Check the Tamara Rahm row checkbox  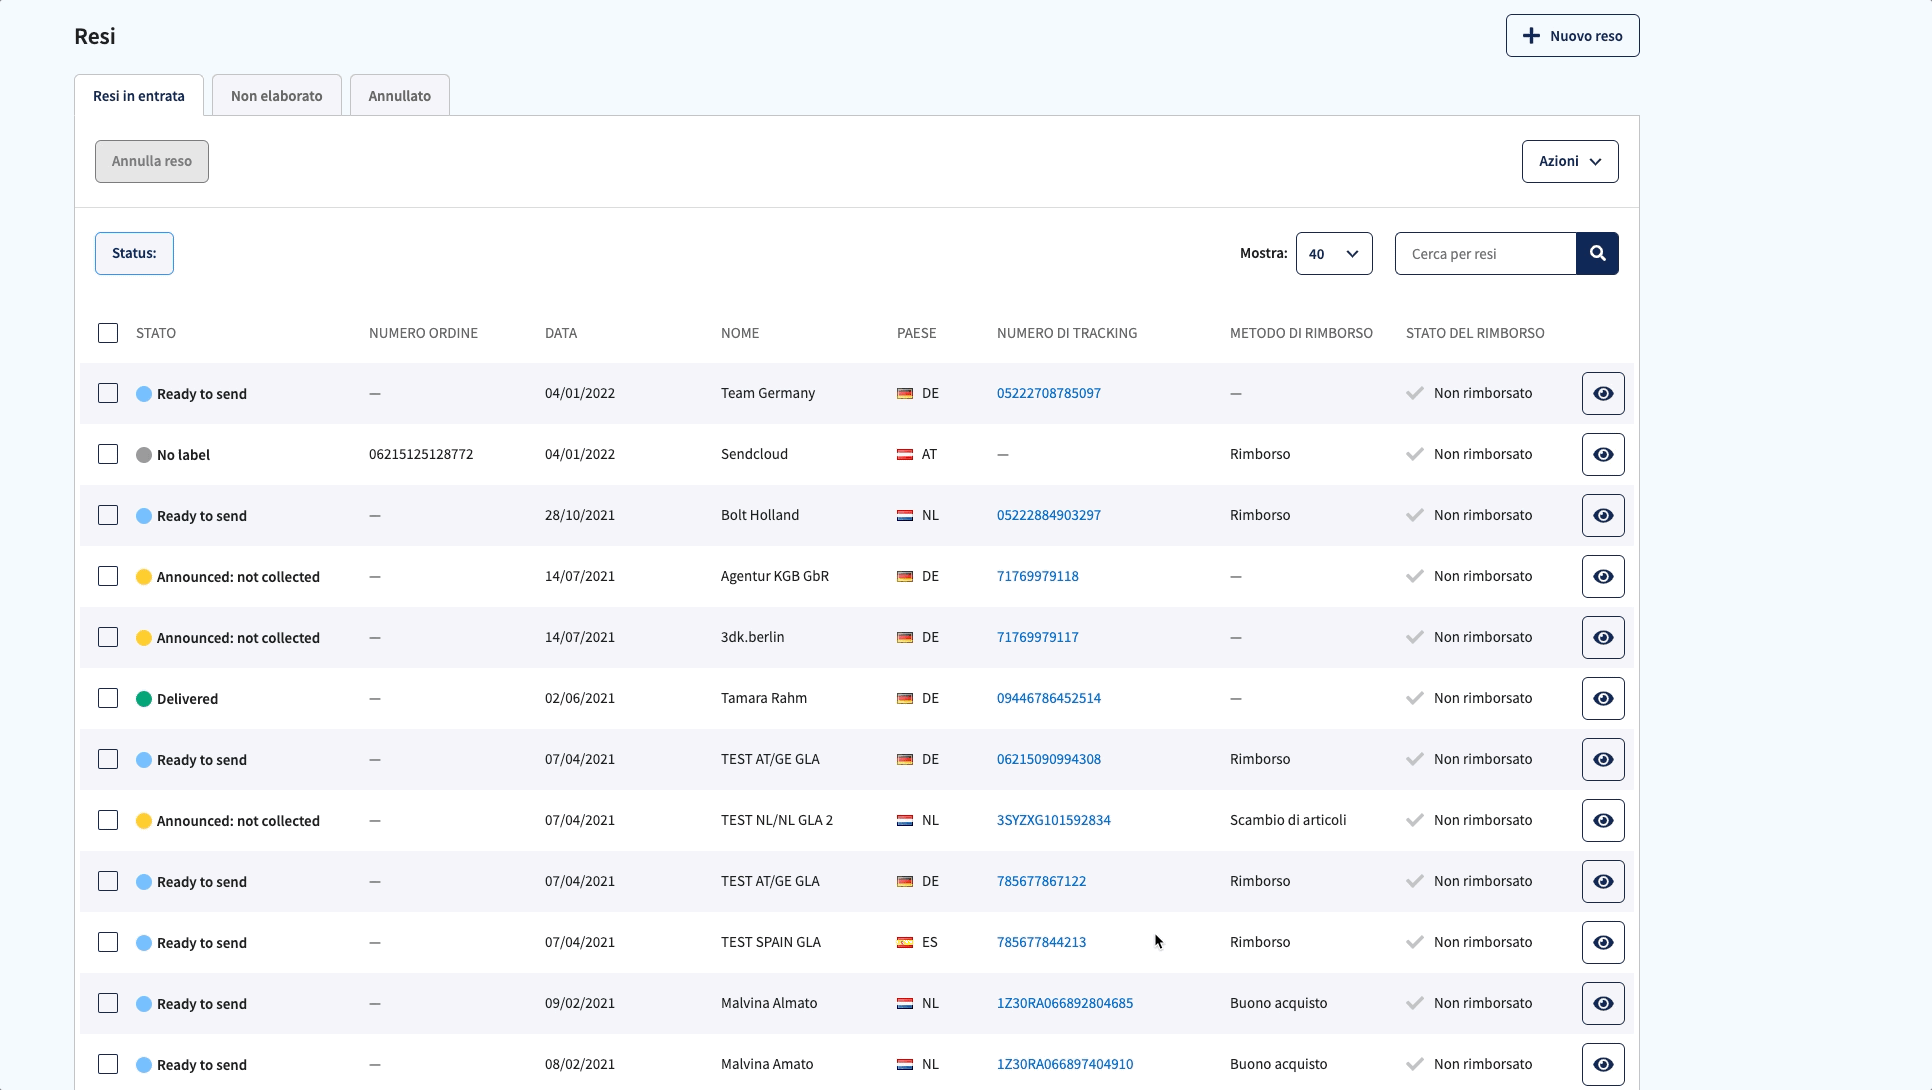point(108,698)
